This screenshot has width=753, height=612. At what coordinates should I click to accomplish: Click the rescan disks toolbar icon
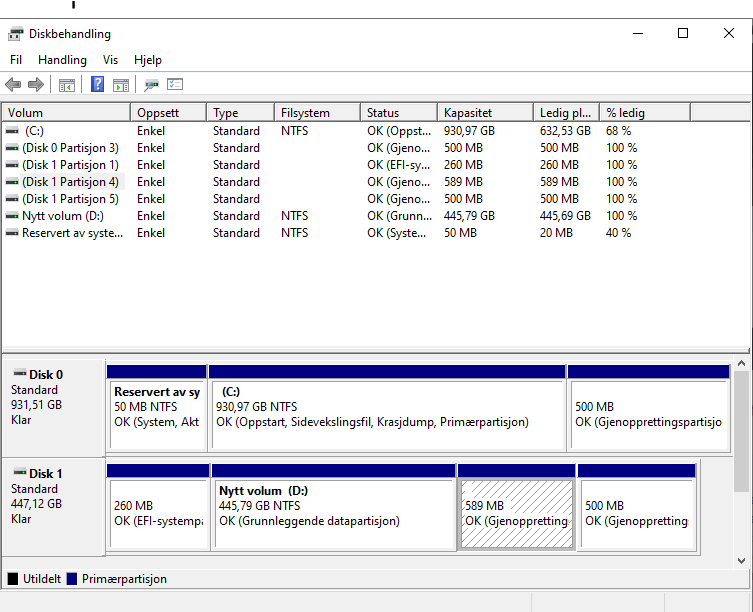point(152,85)
